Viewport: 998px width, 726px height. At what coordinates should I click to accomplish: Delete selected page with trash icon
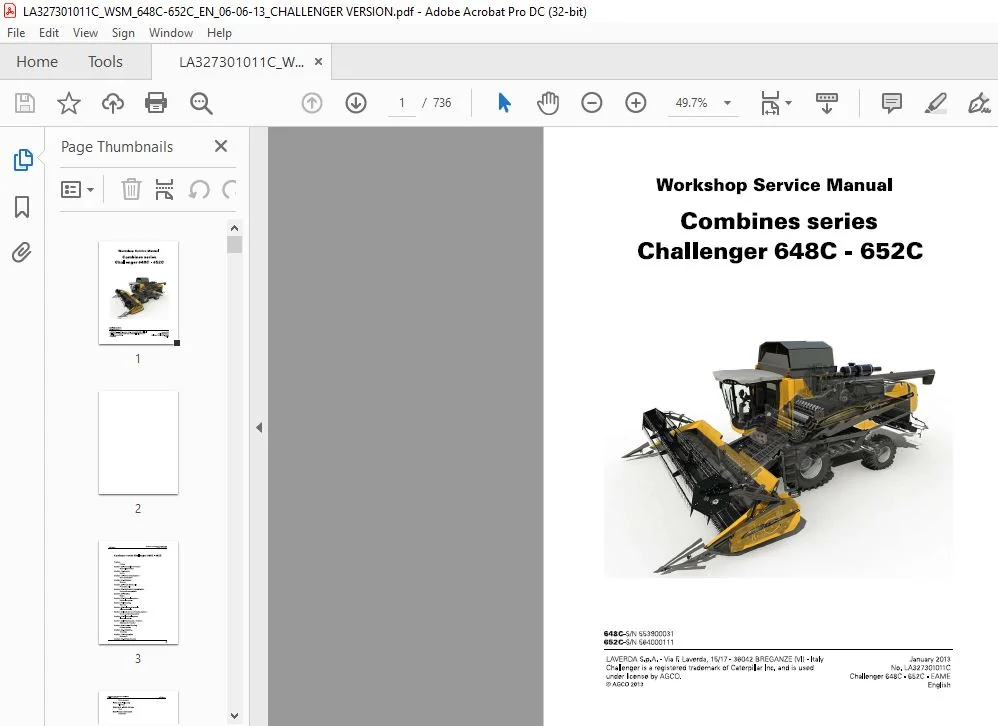click(x=131, y=189)
